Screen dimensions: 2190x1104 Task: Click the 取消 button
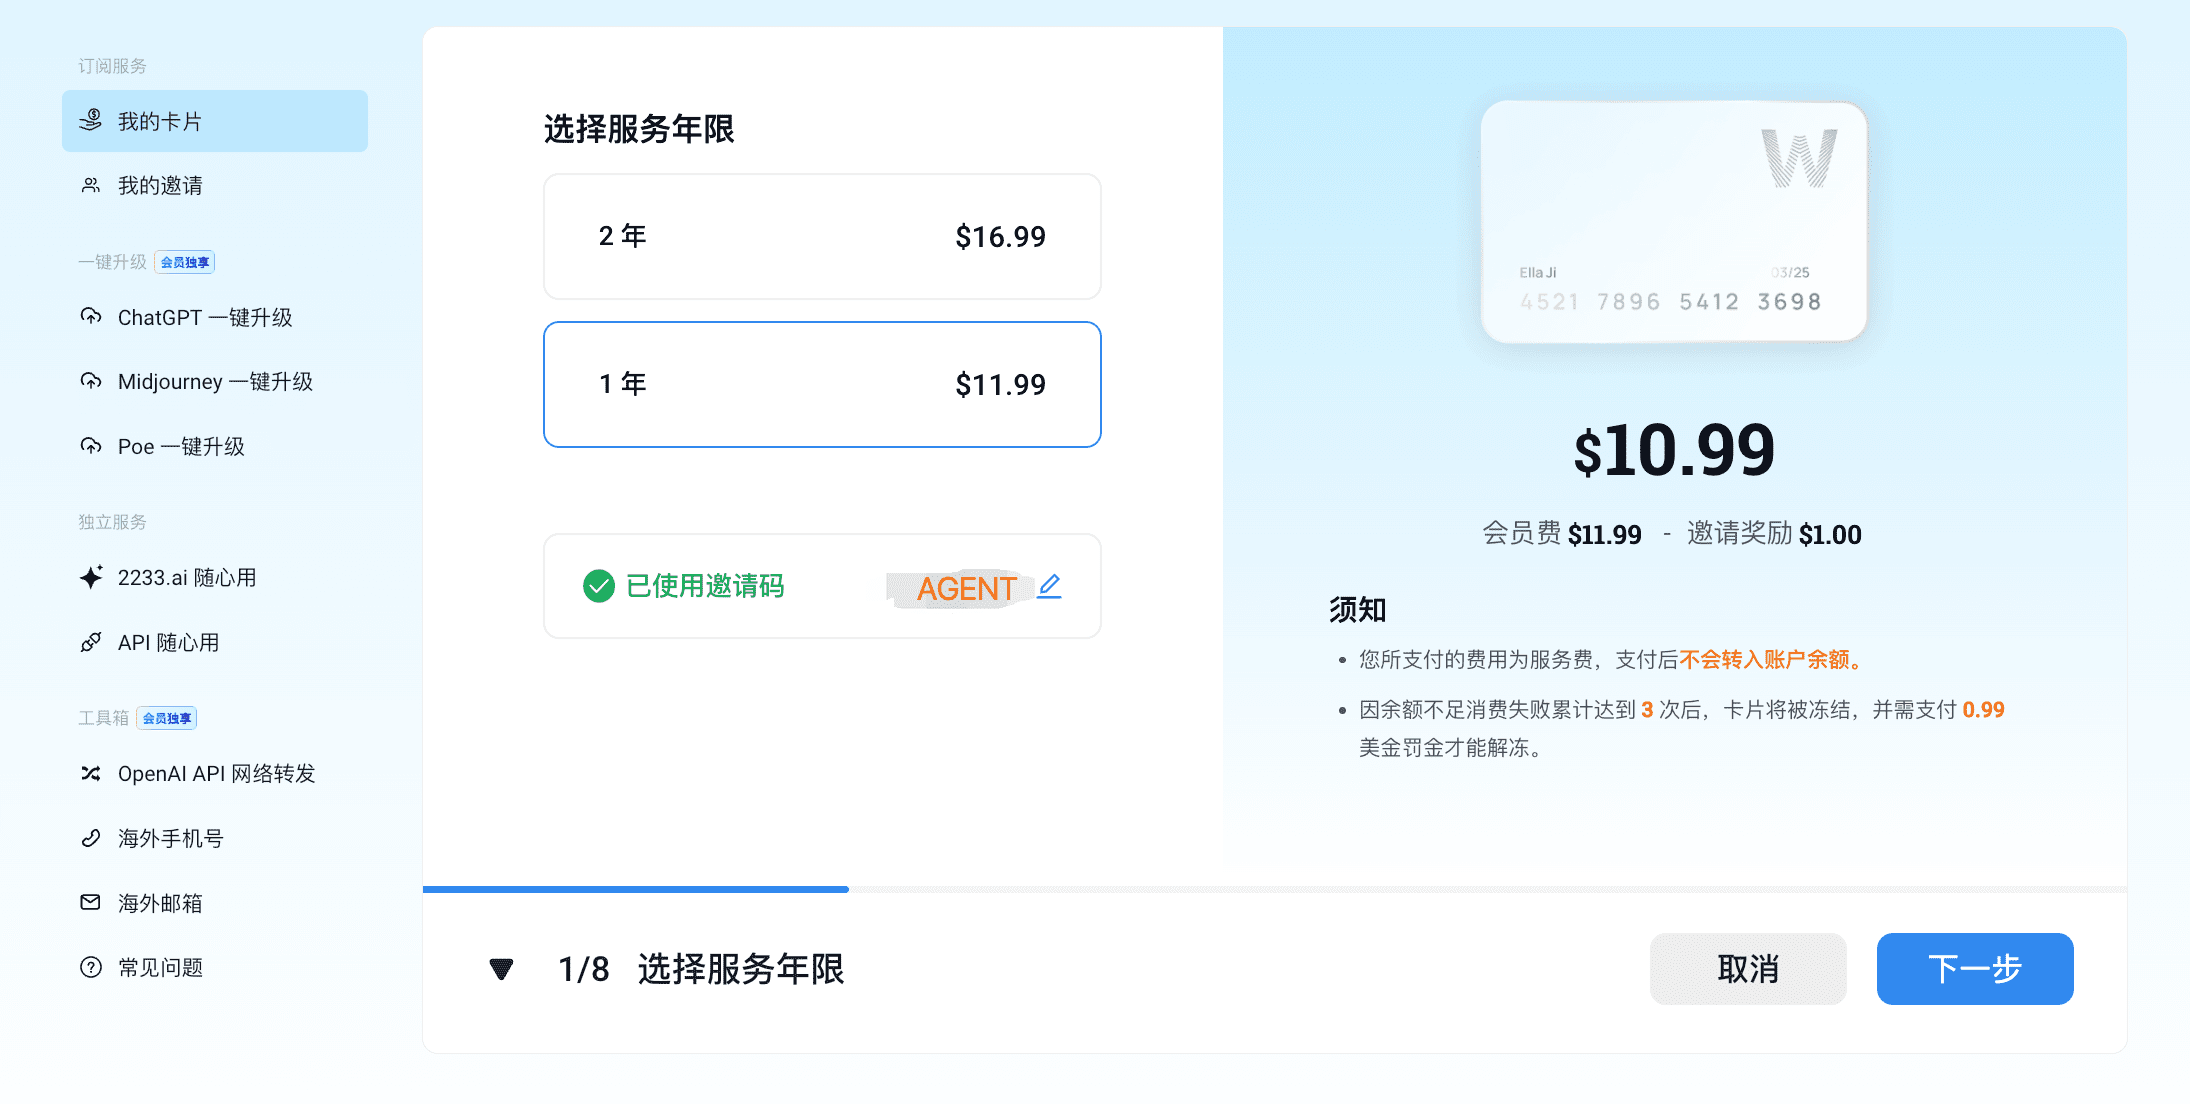point(1748,969)
